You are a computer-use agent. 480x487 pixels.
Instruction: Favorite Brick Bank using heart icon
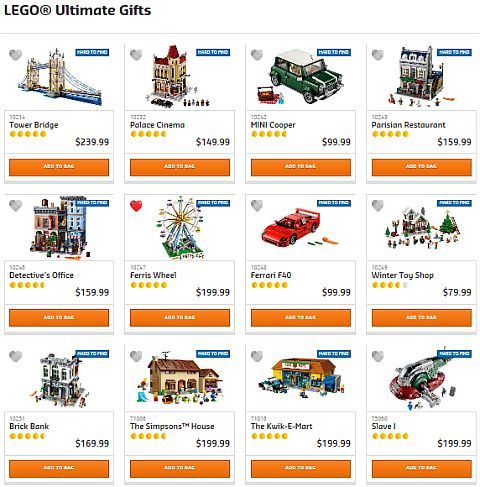15,356
